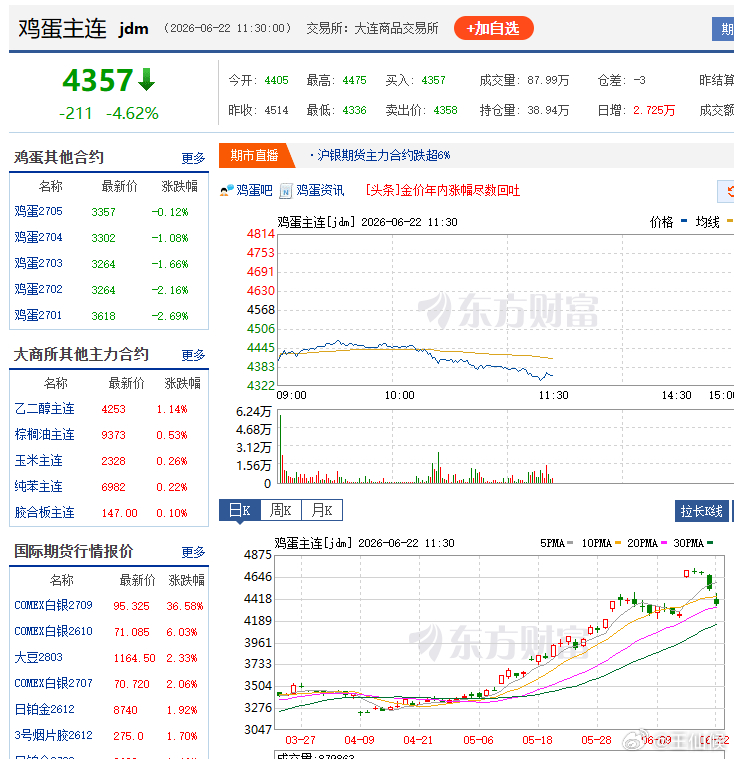The height and width of the screenshot is (759, 734).
Task: Open COMEX白银2610 quote
Action: tap(53, 632)
